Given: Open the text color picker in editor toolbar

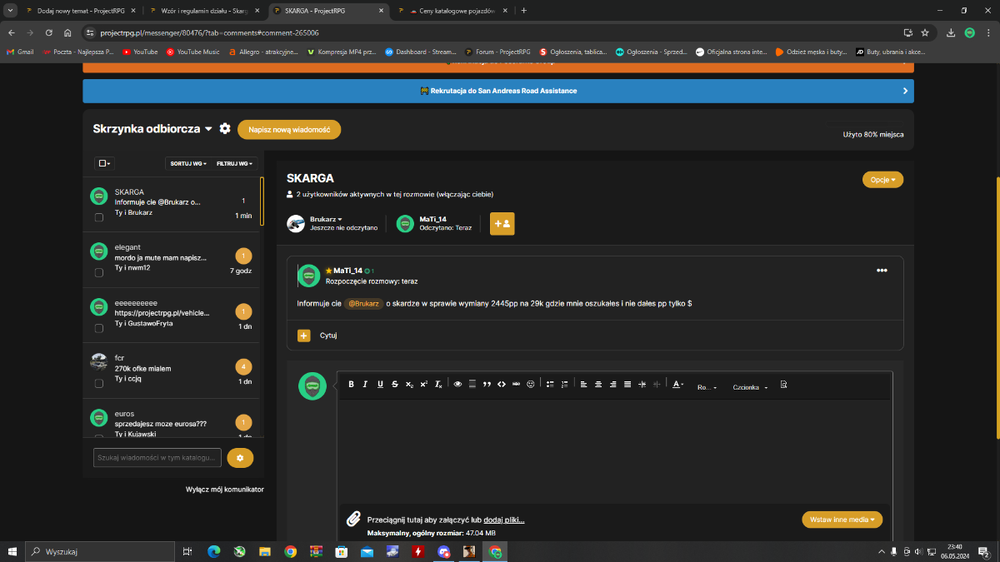Looking at the screenshot, I should 678,385.
